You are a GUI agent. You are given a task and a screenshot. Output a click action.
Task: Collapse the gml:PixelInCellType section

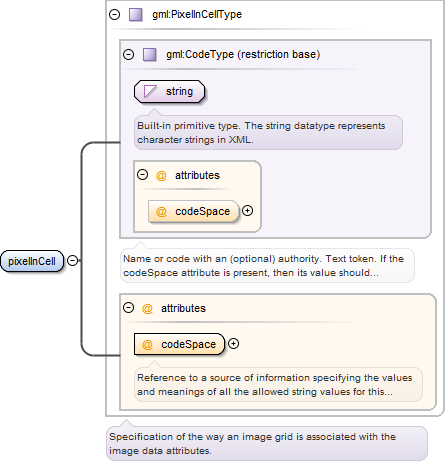(115, 14)
